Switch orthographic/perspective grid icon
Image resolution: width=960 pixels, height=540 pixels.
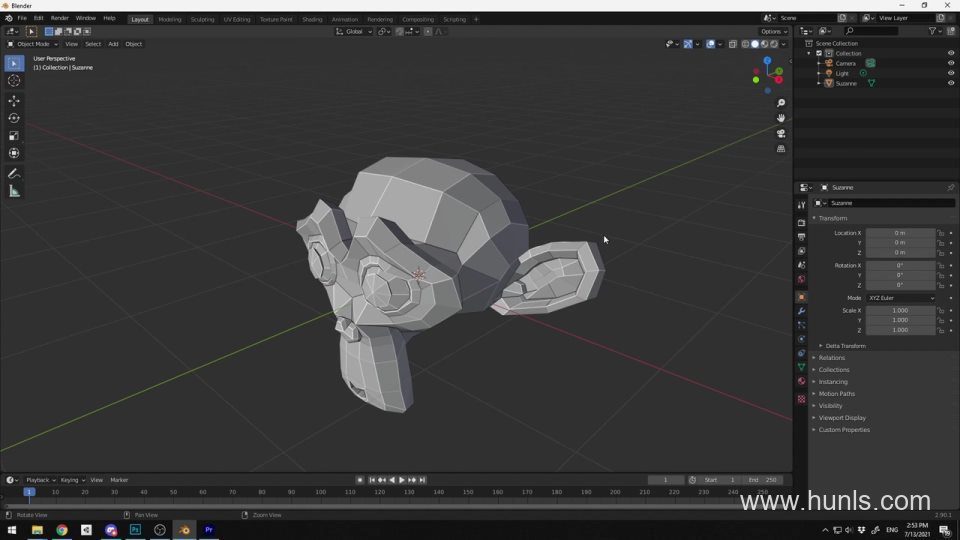pyautogui.click(x=781, y=149)
